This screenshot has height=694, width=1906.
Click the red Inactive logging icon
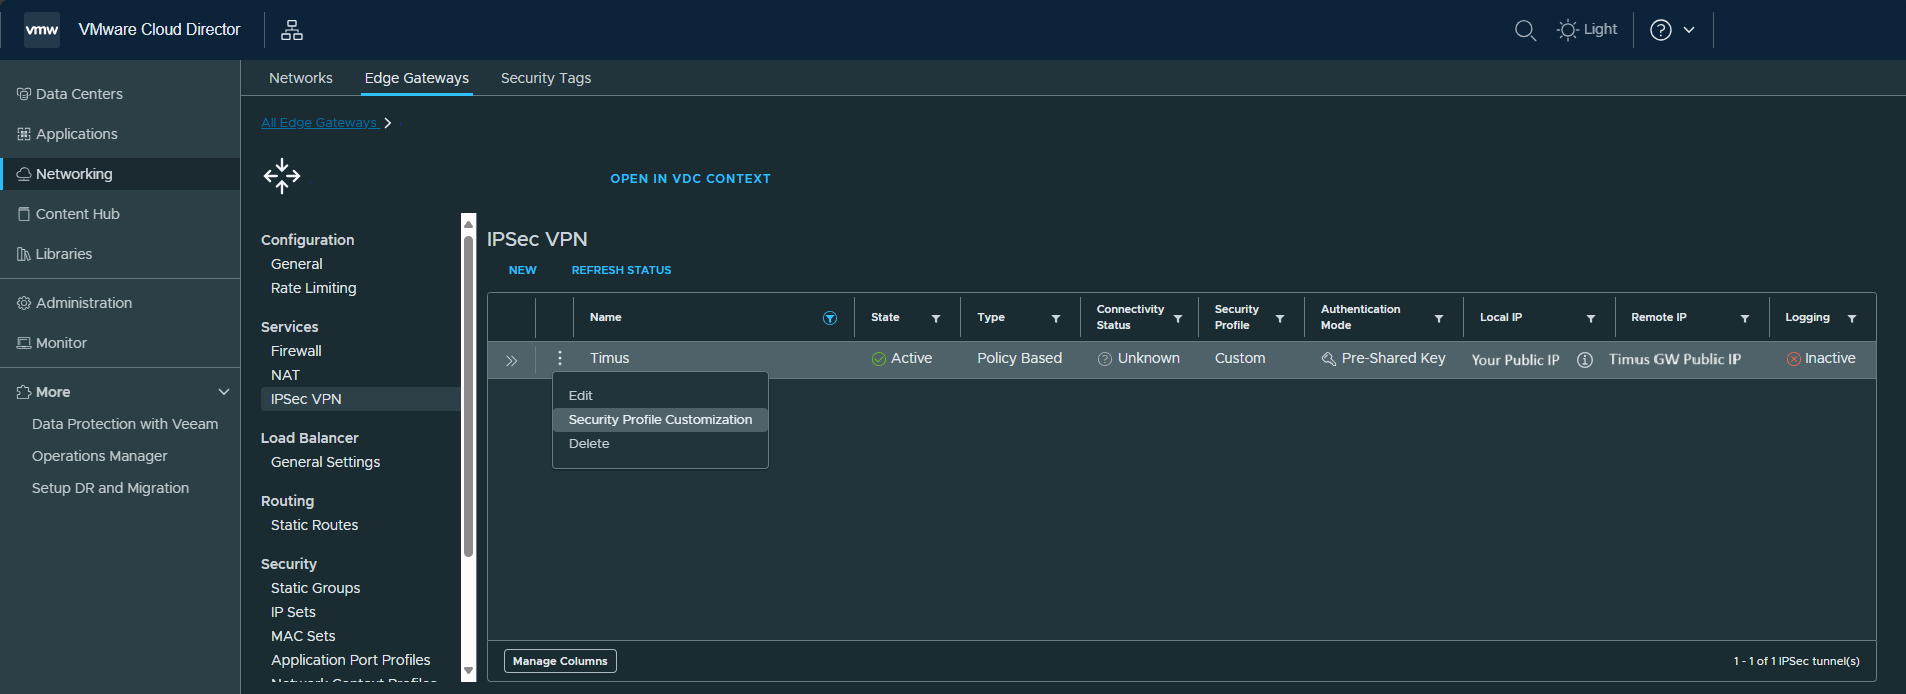pyautogui.click(x=1794, y=359)
